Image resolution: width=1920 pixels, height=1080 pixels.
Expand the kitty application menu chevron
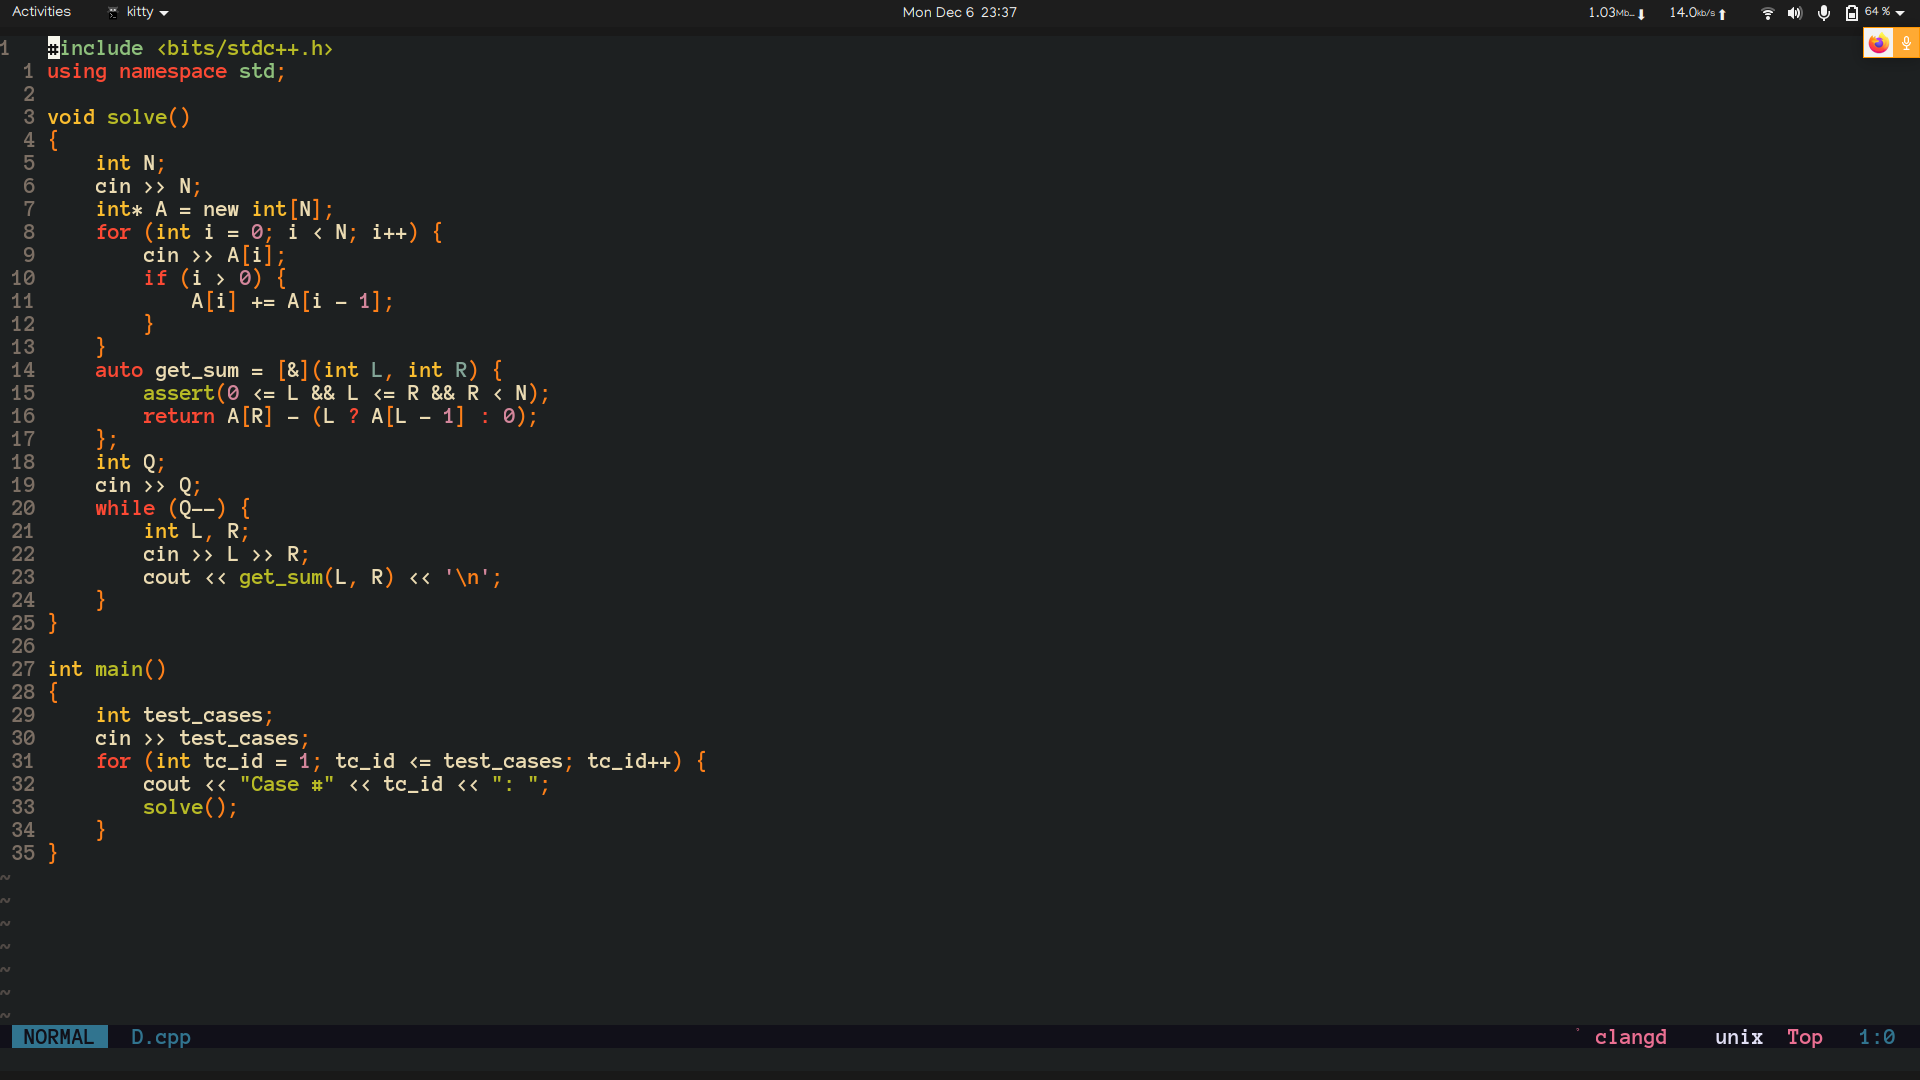[x=163, y=13]
